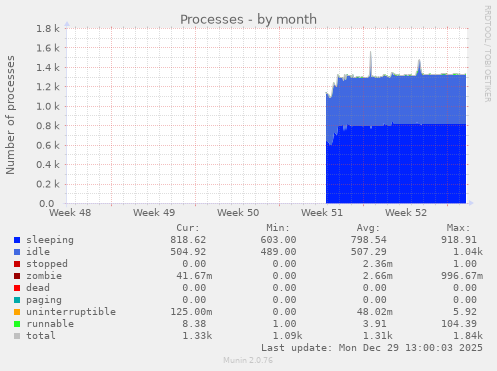Select the 'zombie' legend label
Viewport: 497px width, 371px height.
[44, 276]
